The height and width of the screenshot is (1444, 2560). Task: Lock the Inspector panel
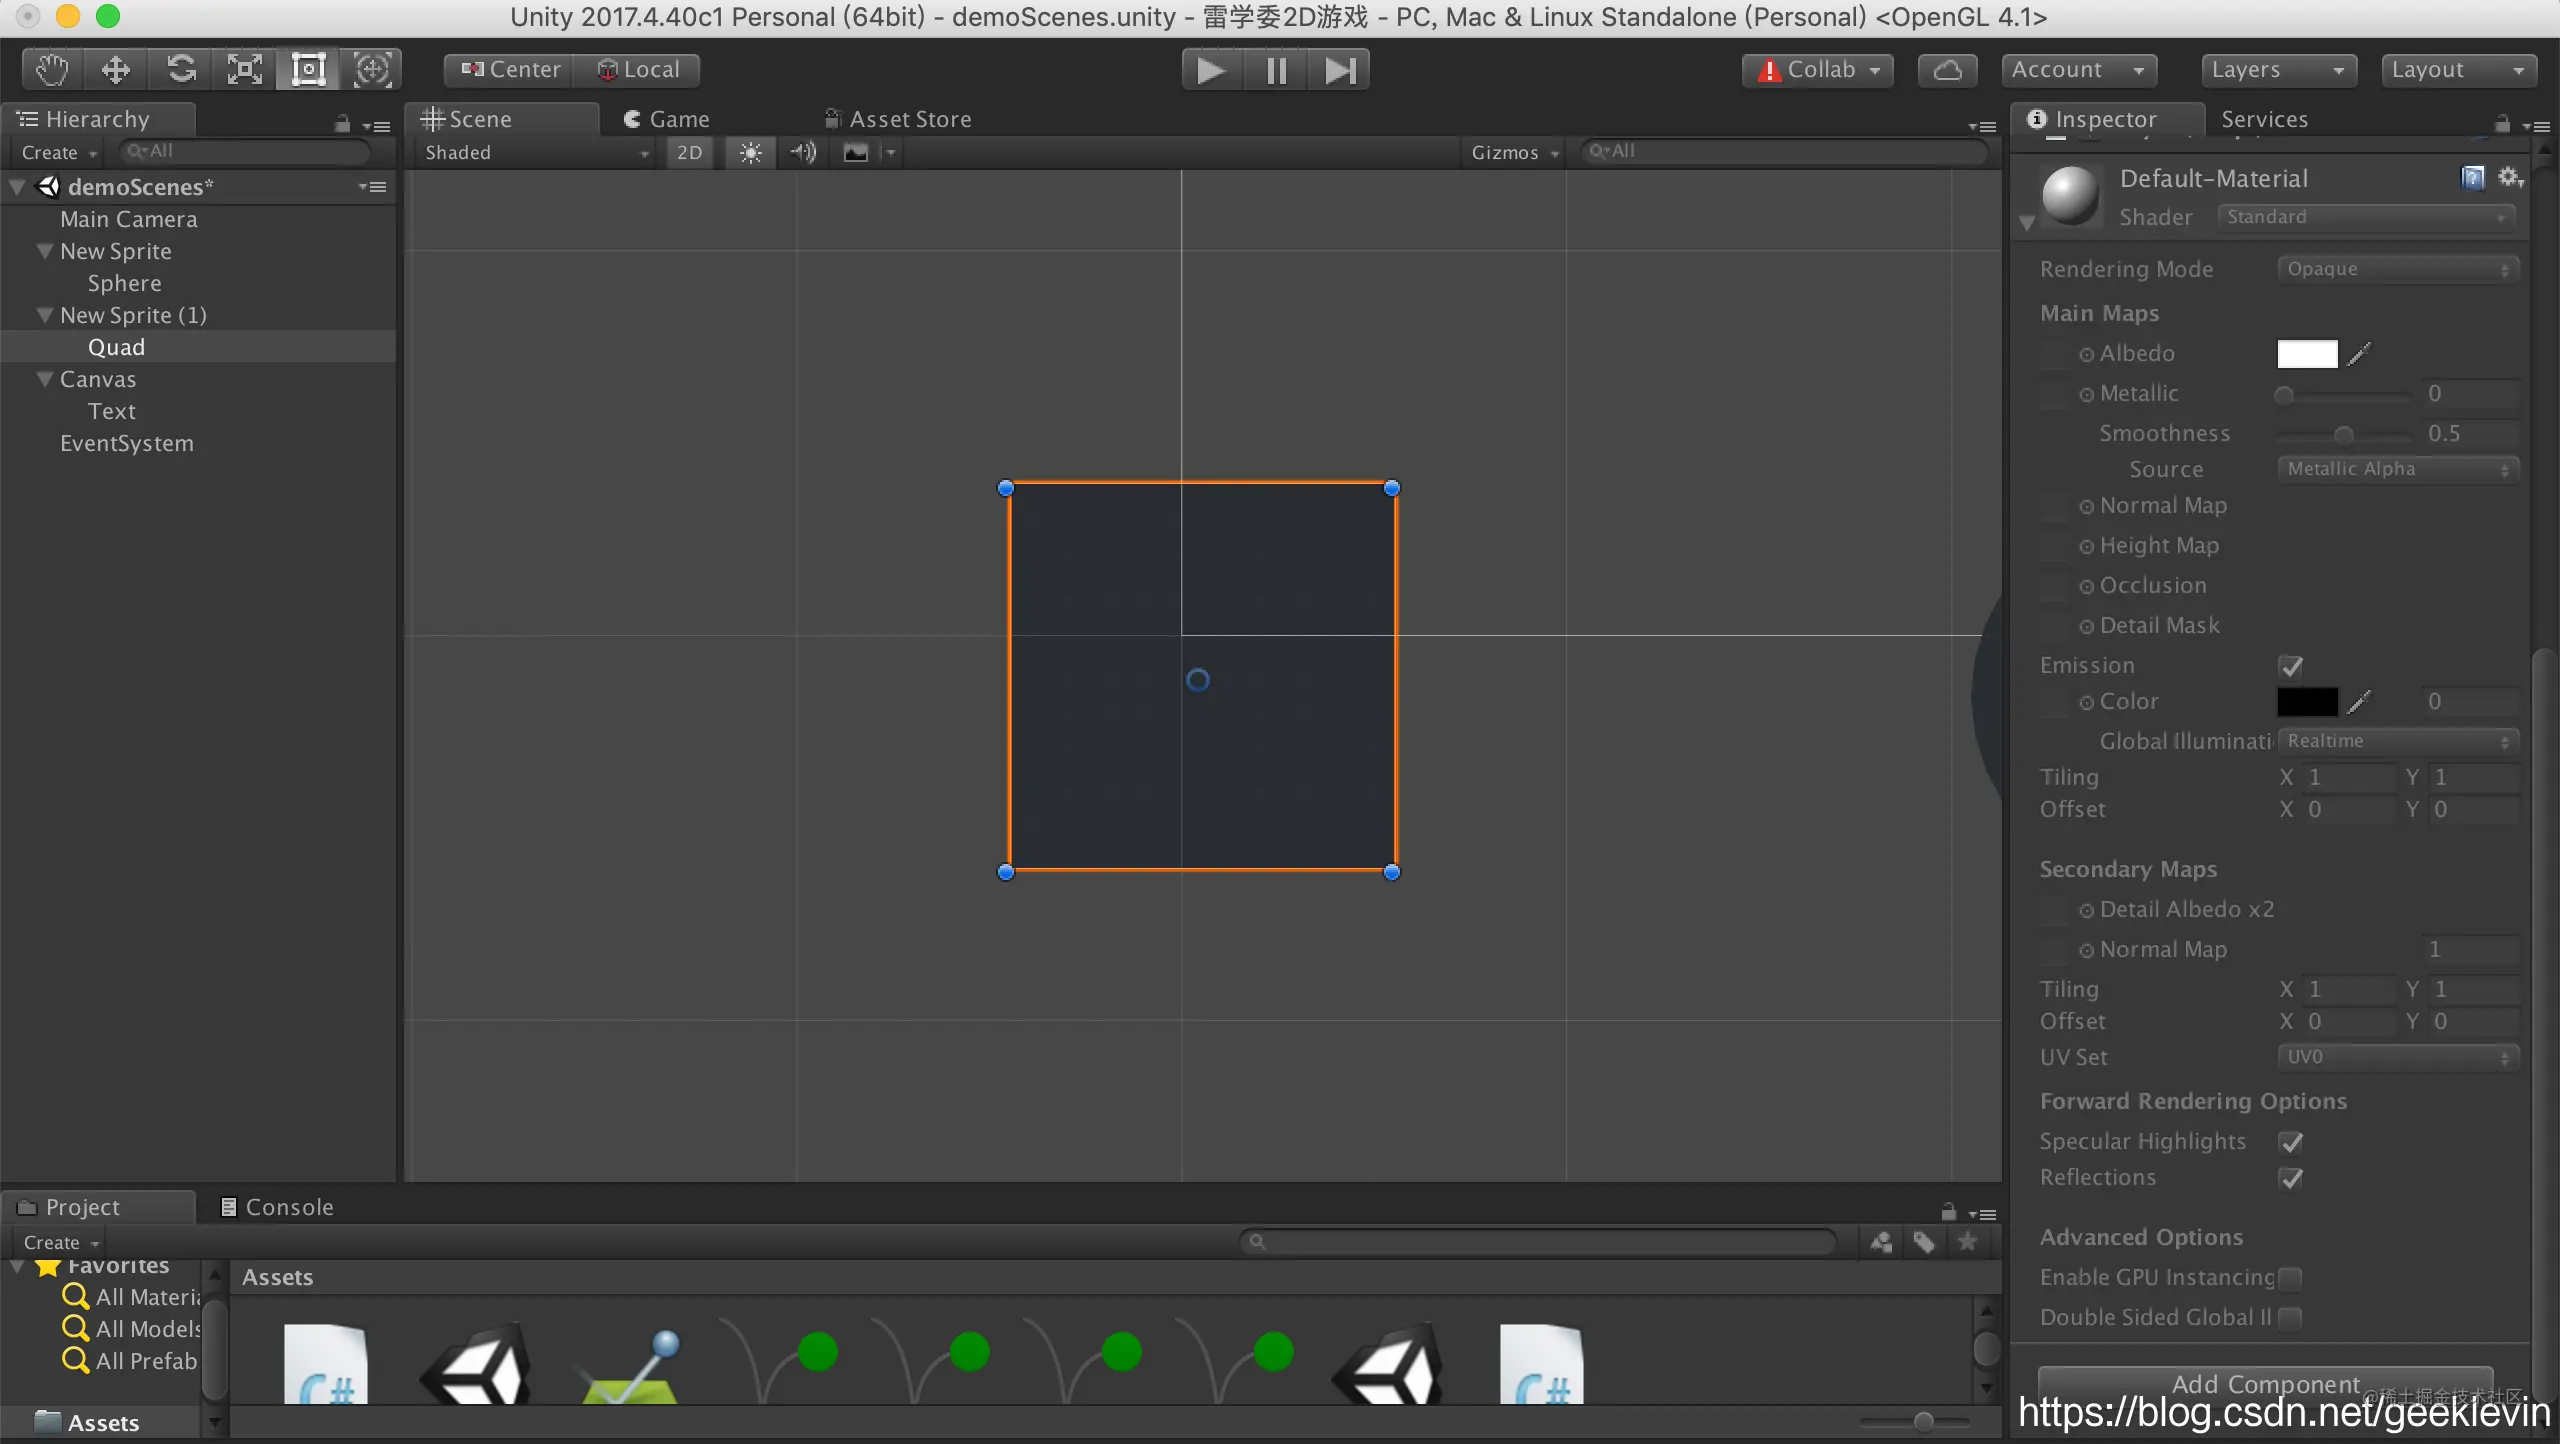click(x=2501, y=124)
